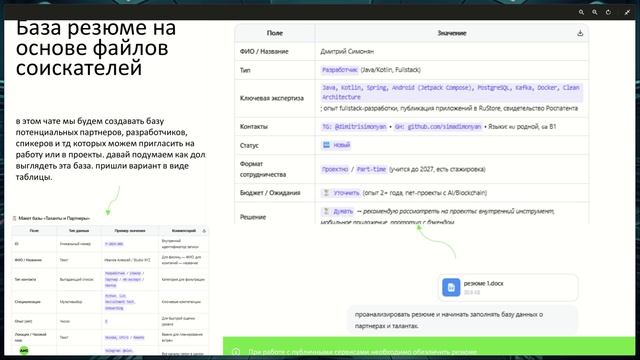Click the 'Формат сотрудничества' field label
Viewport: 640px width, 360px height.
pyautogui.click(x=263, y=169)
